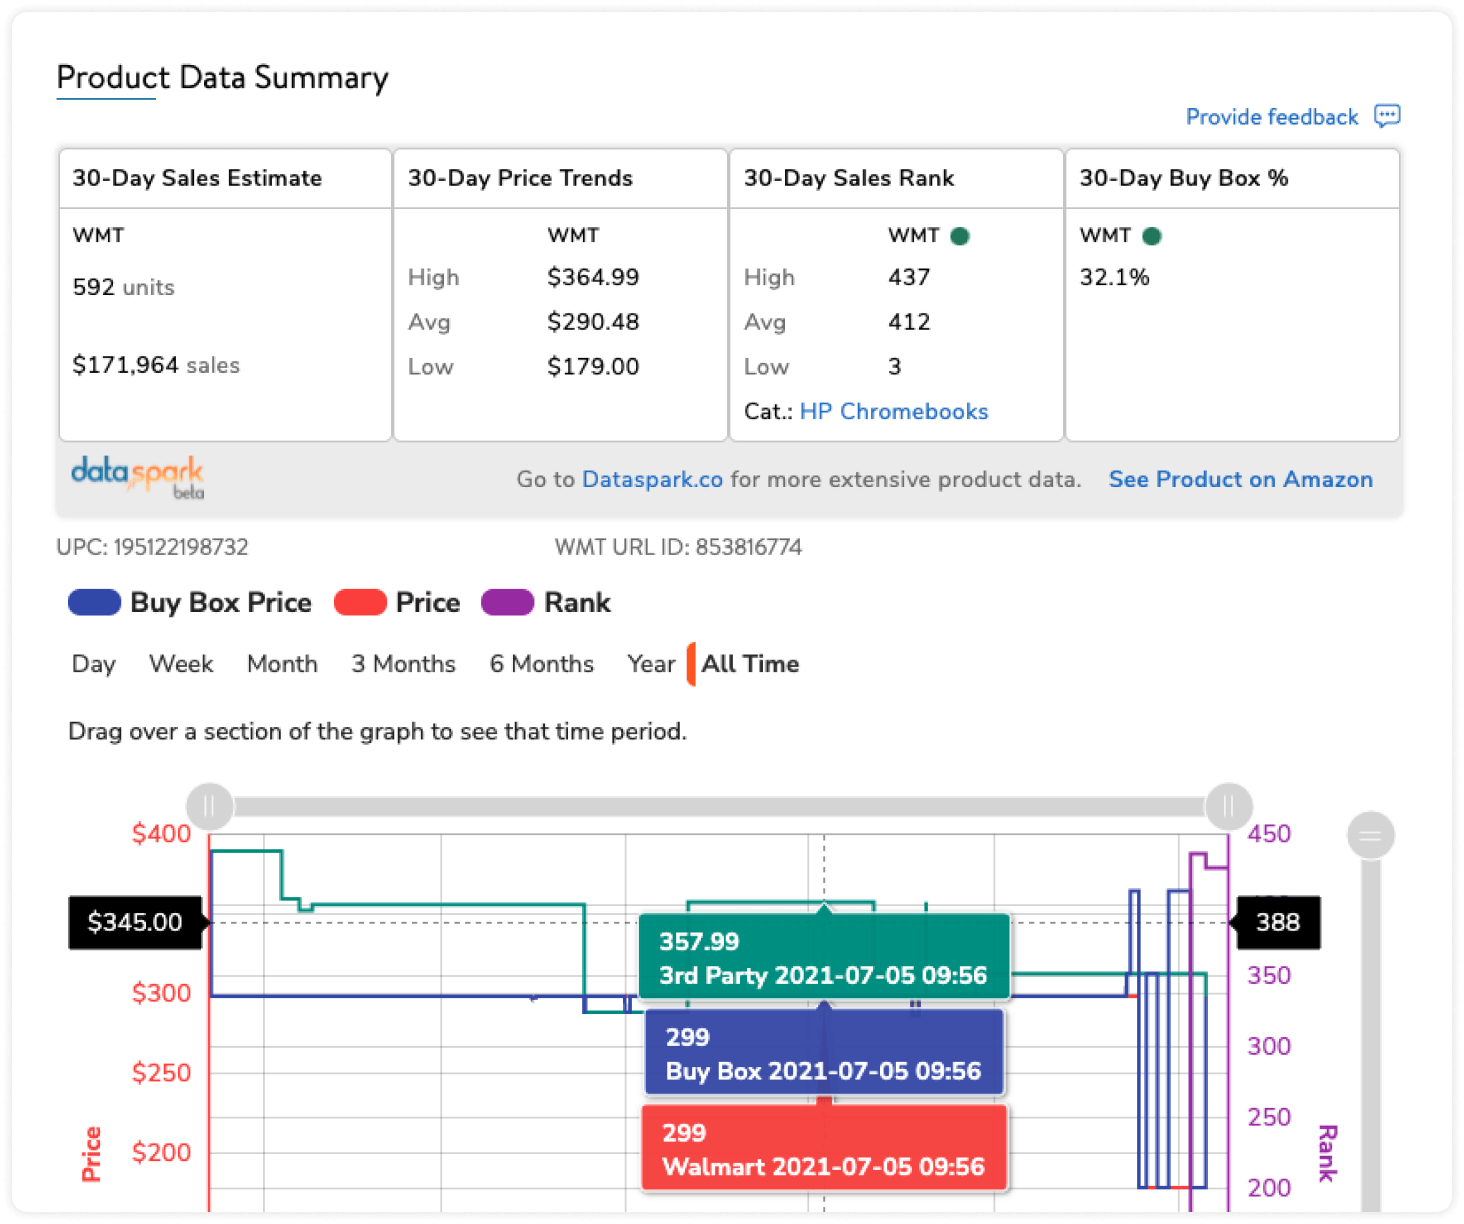1464x1224 pixels.
Task: Click the vertical rank zoom slider handle
Action: pyautogui.click(x=1371, y=836)
